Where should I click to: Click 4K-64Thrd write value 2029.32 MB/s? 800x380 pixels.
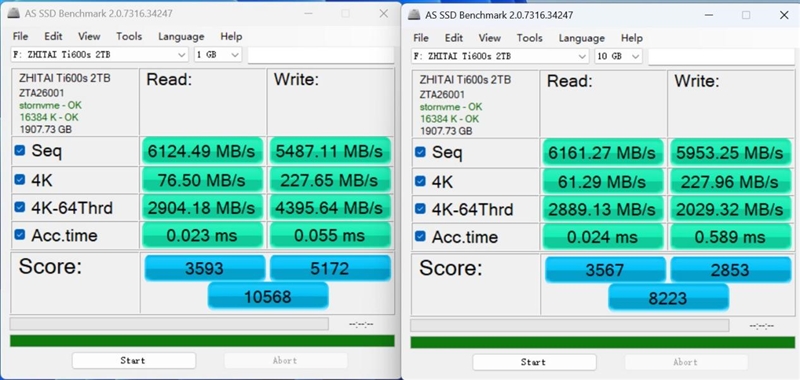(x=731, y=209)
